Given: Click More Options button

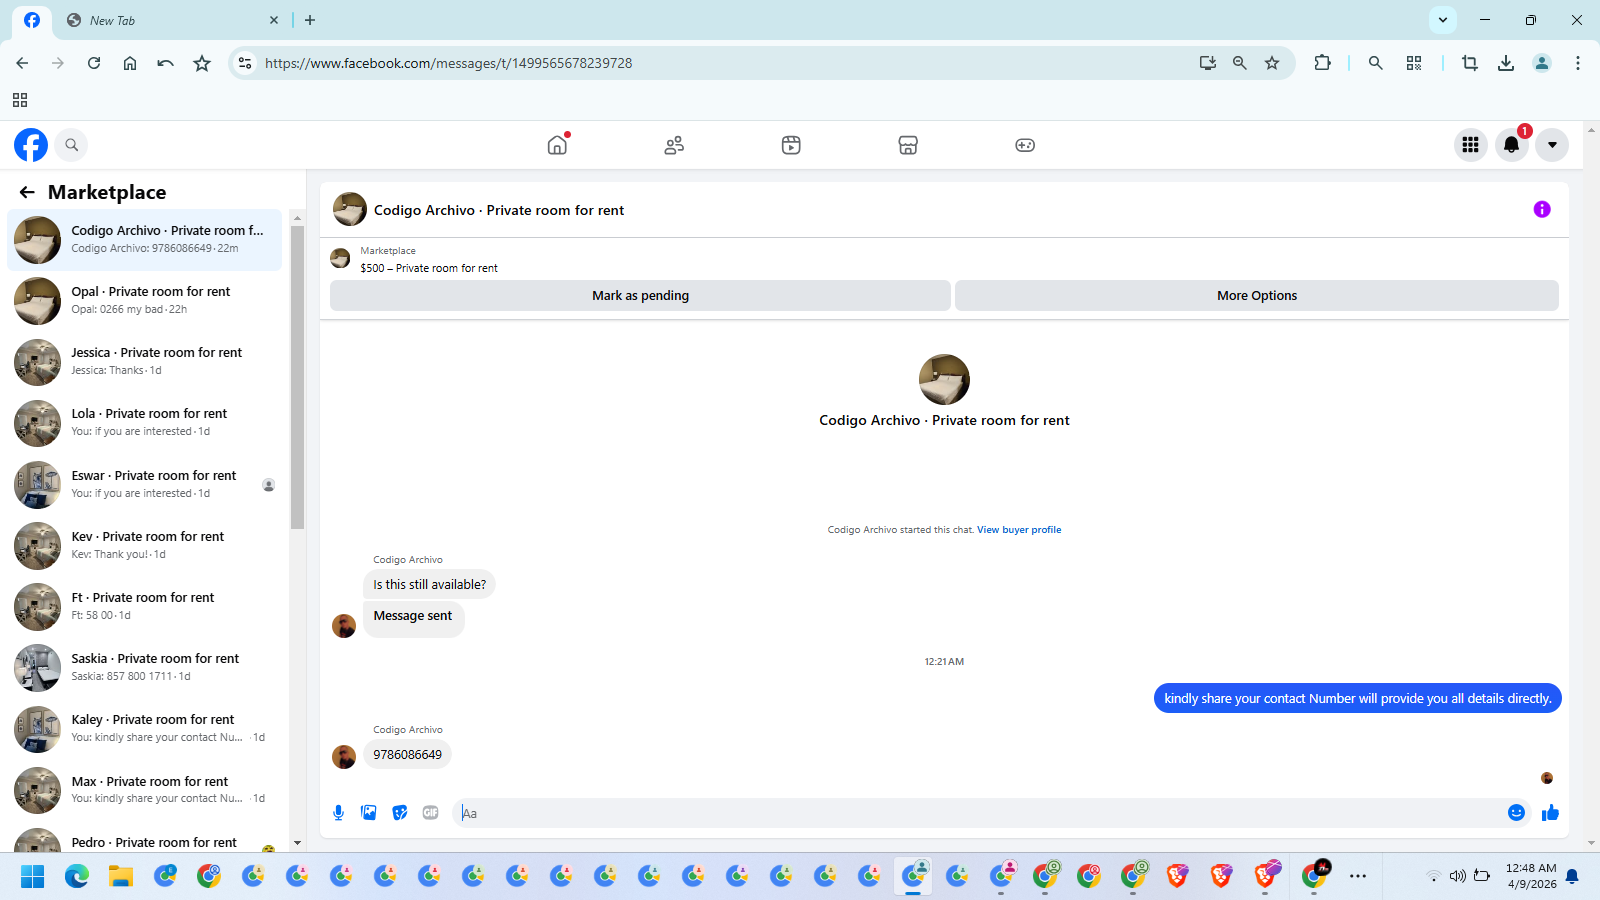Looking at the screenshot, I should click(x=1257, y=295).
